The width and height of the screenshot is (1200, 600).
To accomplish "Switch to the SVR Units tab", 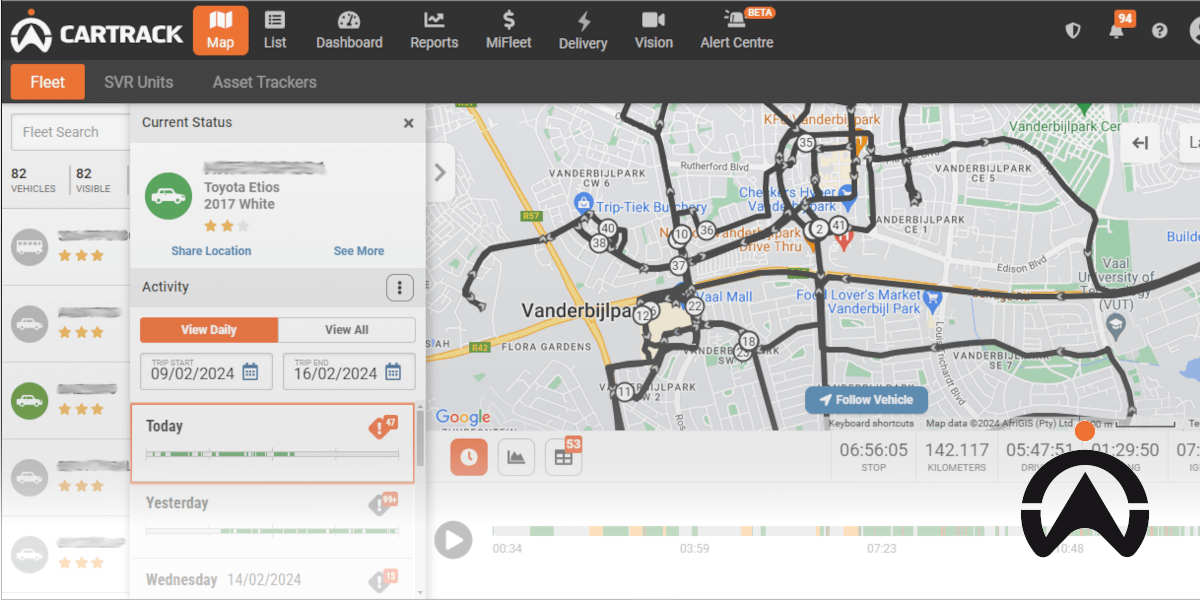I will pos(139,82).
